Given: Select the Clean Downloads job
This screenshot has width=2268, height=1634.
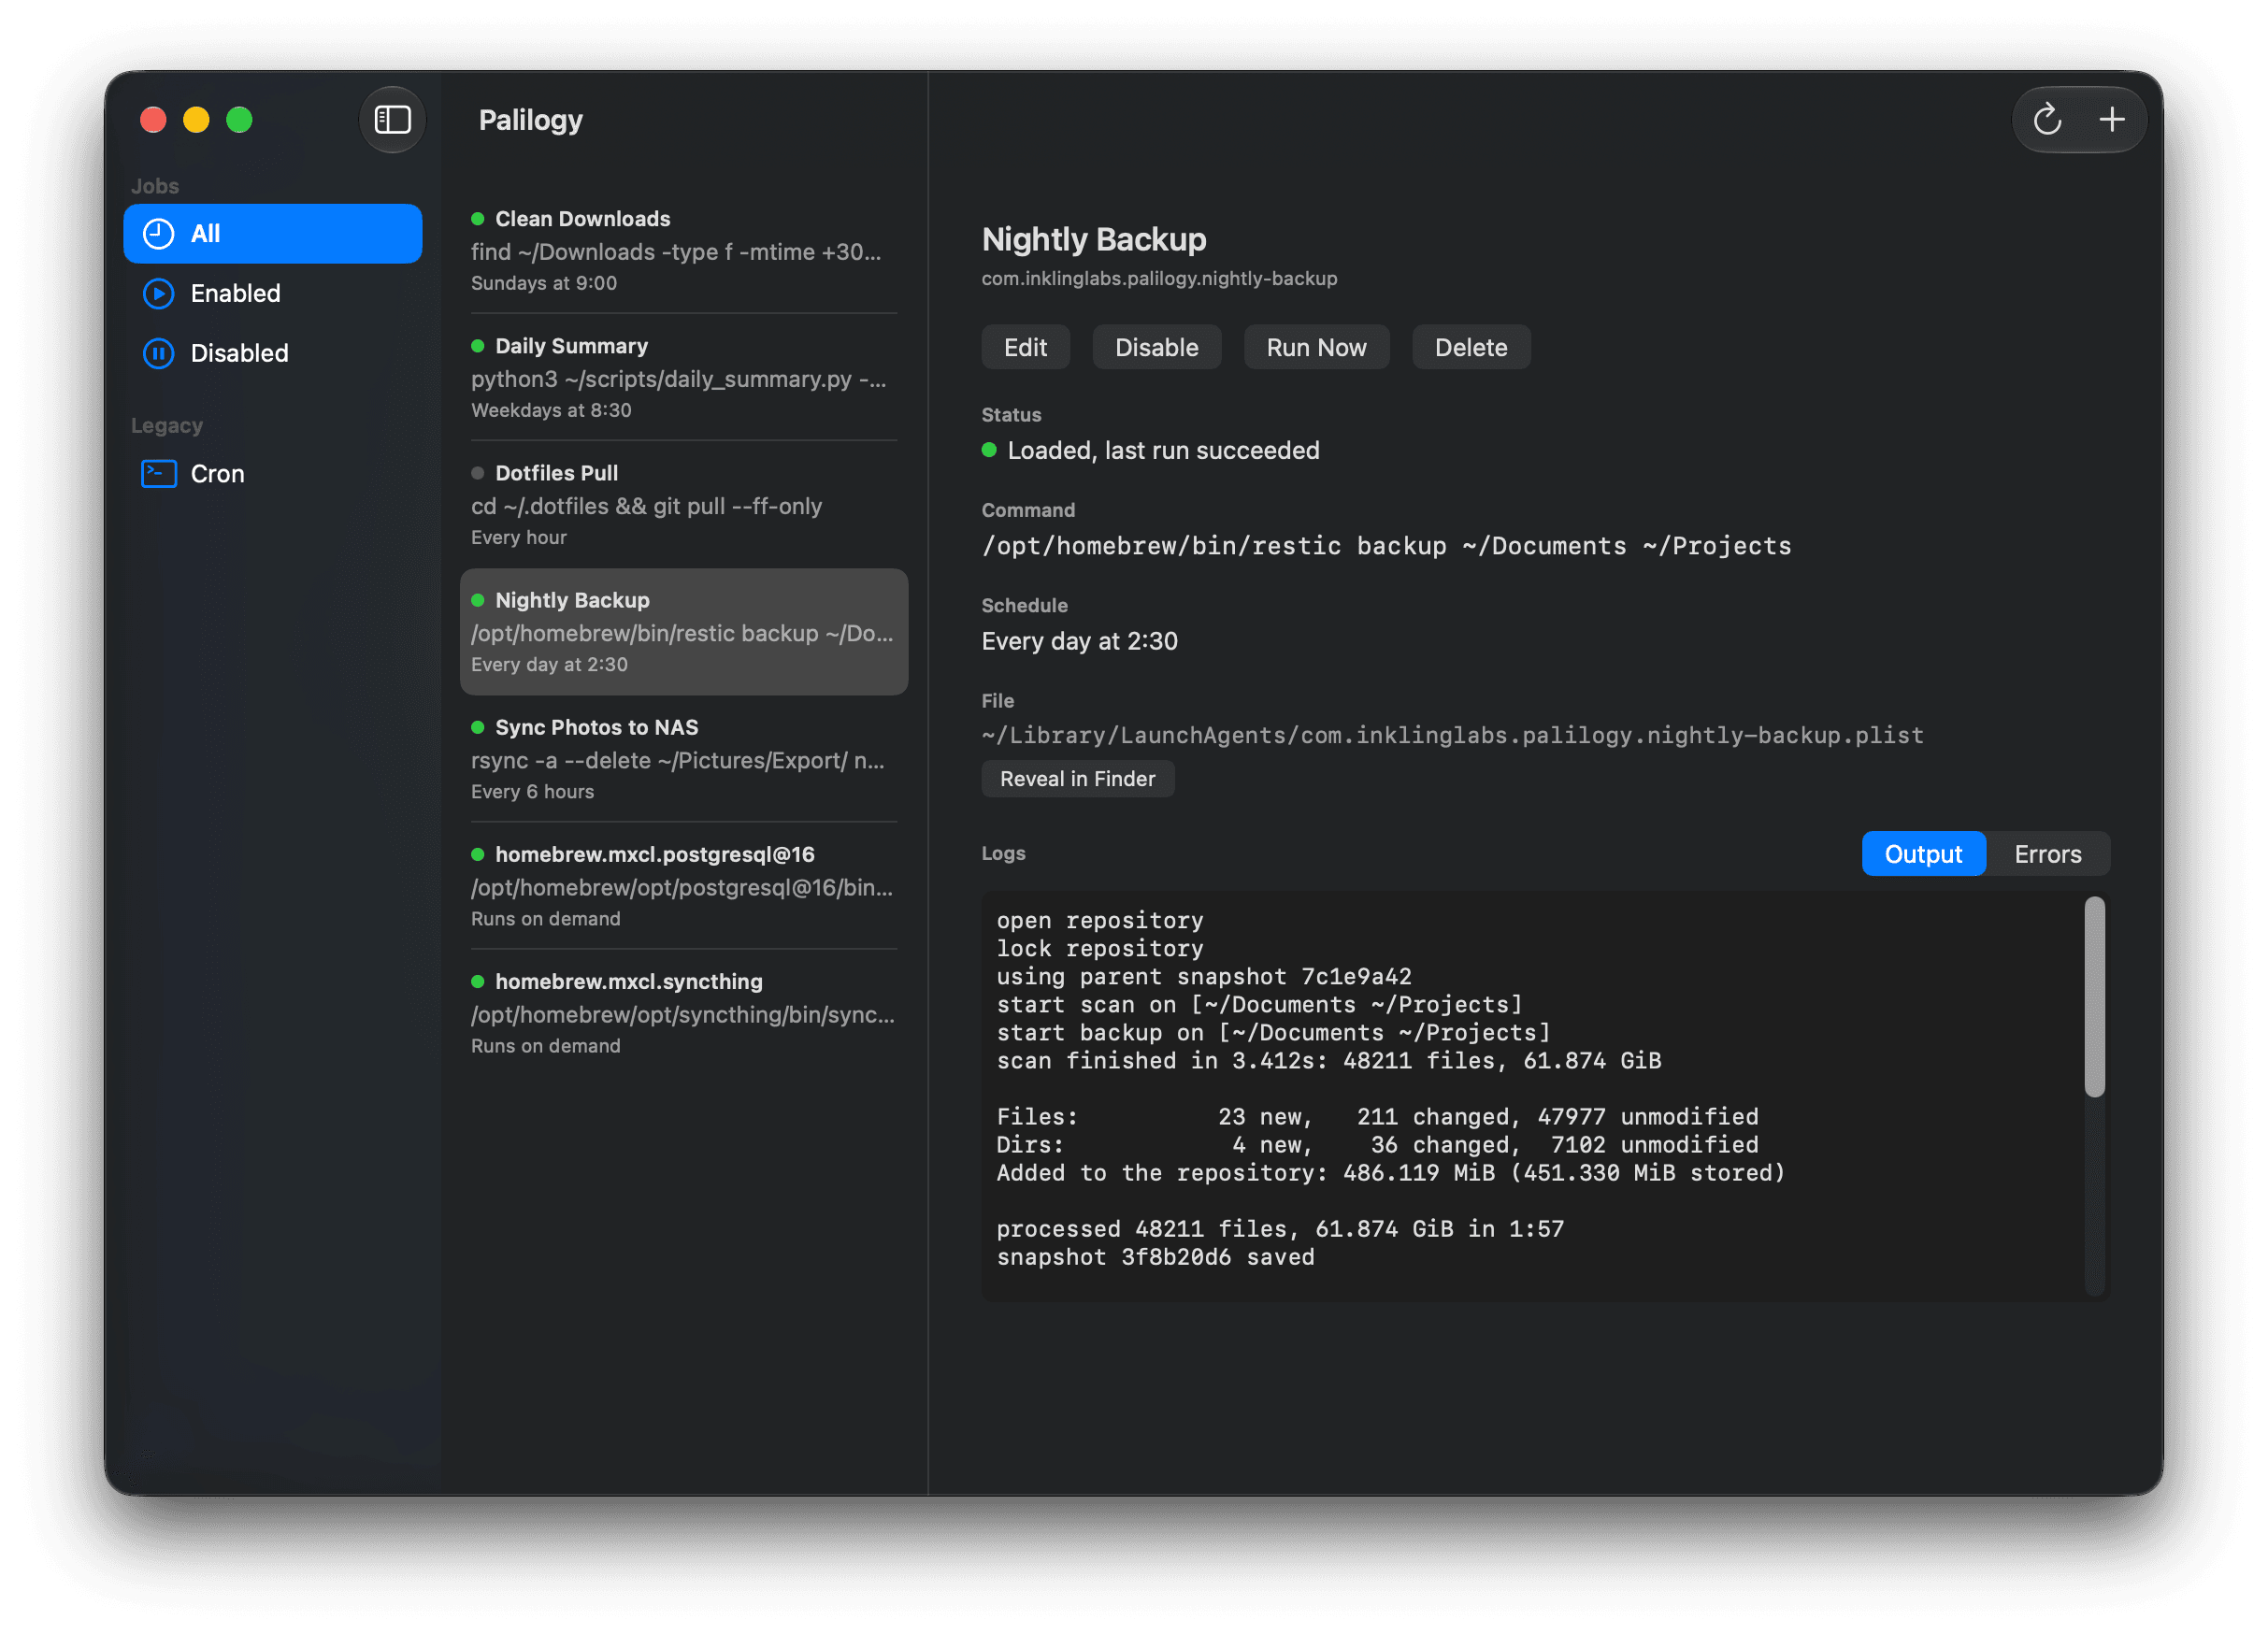Looking at the screenshot, I should click(683, 250).
